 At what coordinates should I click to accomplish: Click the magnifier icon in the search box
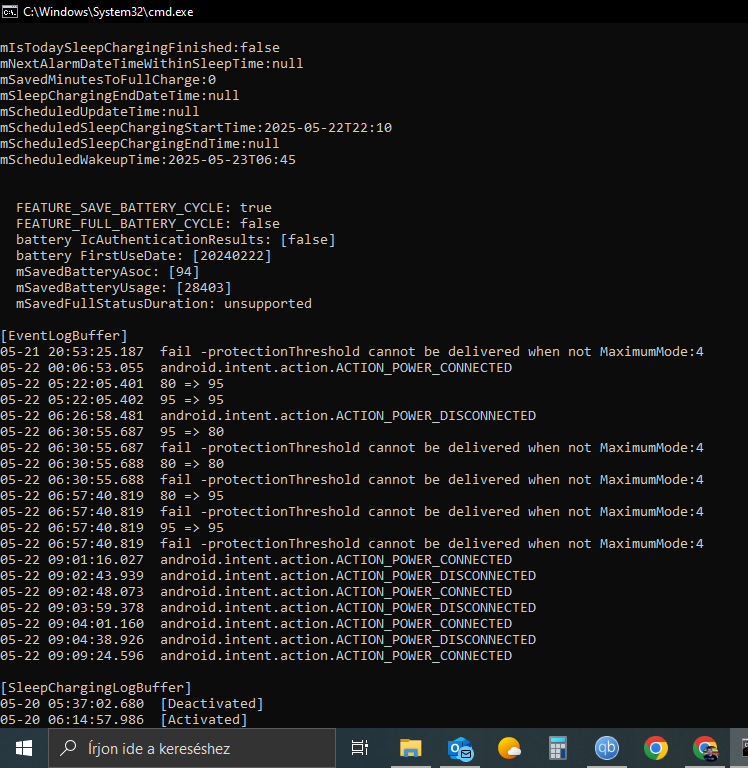68,748
